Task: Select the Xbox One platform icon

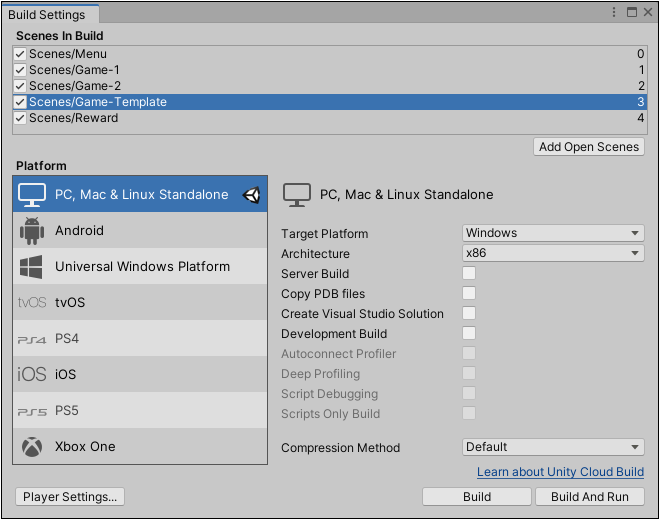Action: 32,447
